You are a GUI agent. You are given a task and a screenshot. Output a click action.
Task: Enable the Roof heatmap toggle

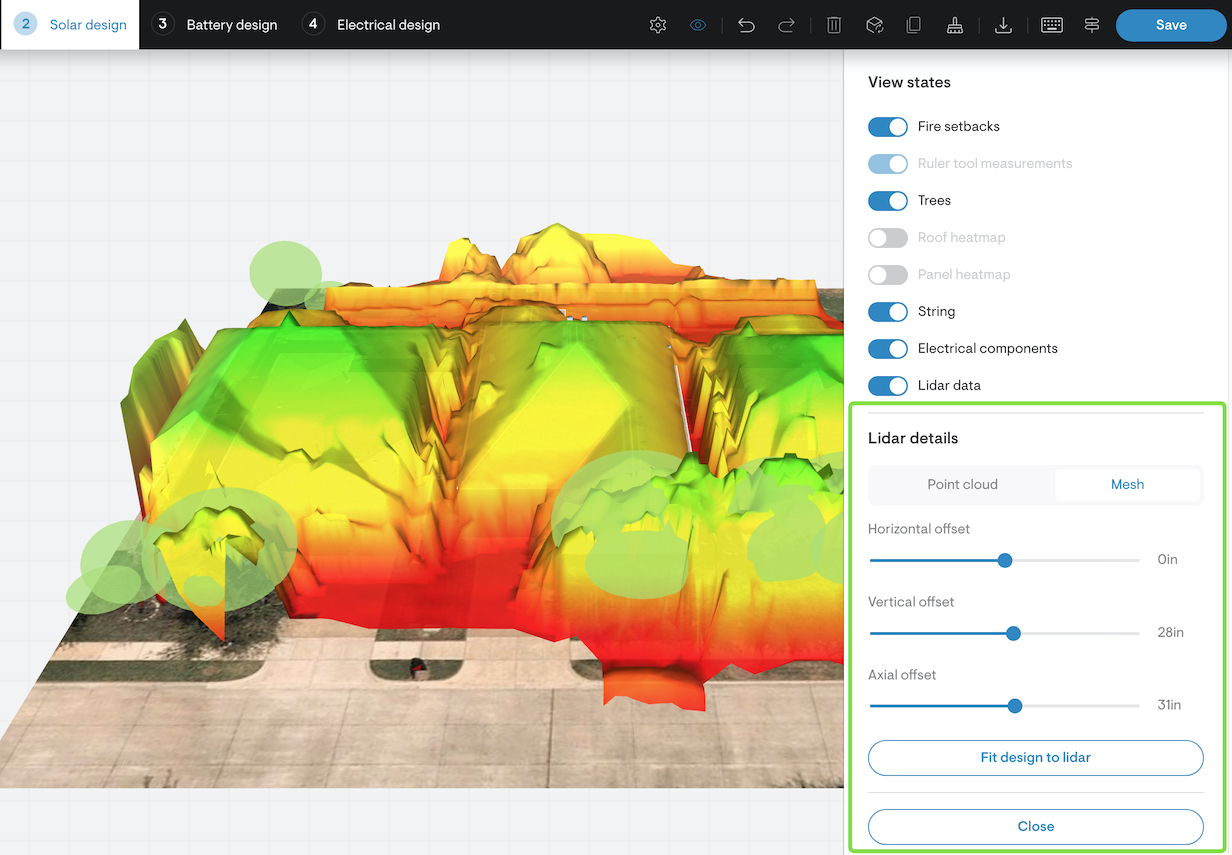coord(887,238)
